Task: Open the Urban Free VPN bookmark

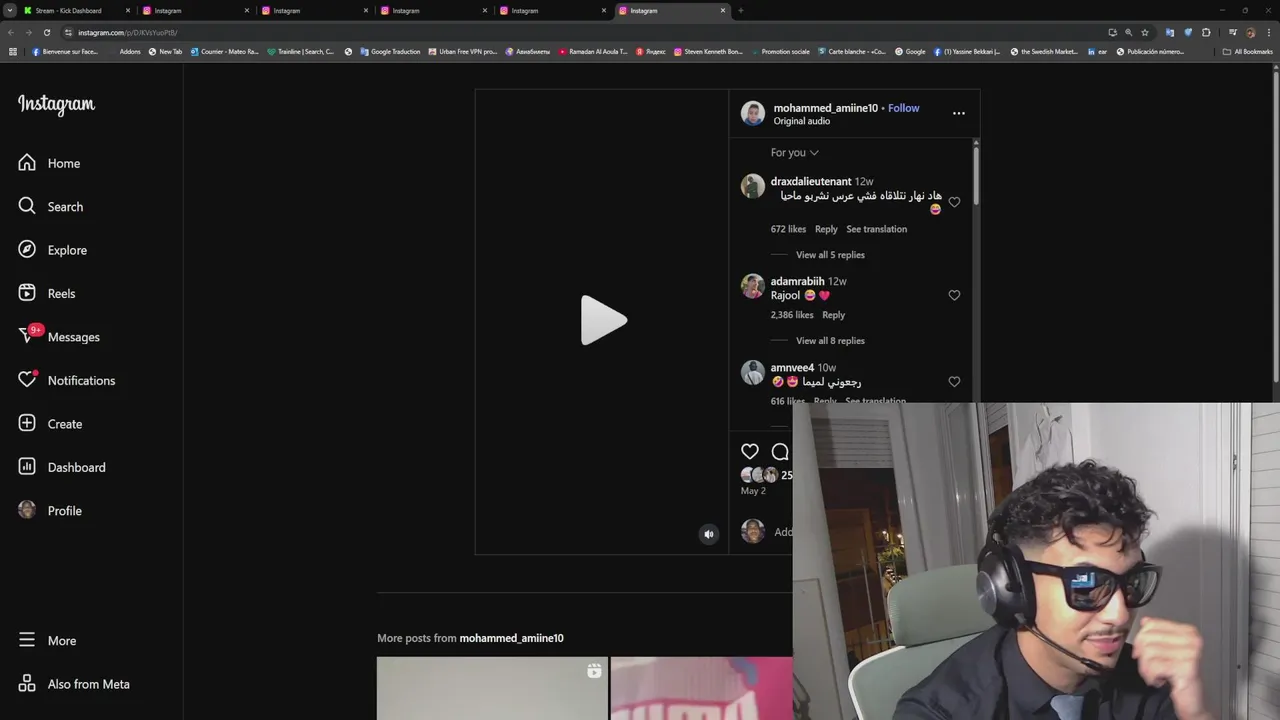Action: tap(462, 51)
